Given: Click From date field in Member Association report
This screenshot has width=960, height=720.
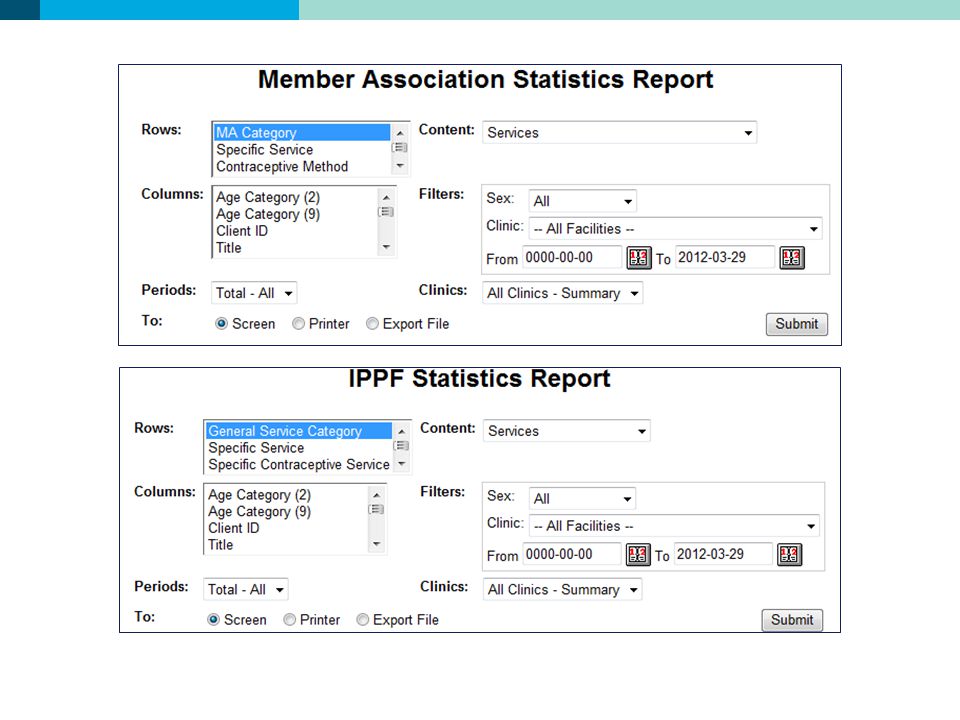Looking at the screenshot, I should click(572, 257).
